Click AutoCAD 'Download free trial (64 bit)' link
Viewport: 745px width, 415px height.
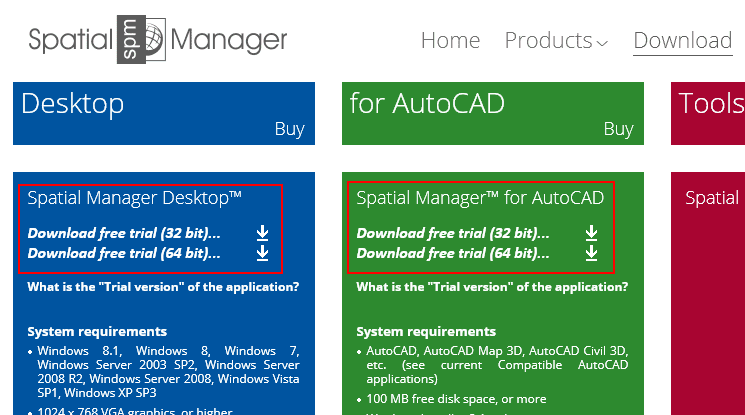click(453, 253)
